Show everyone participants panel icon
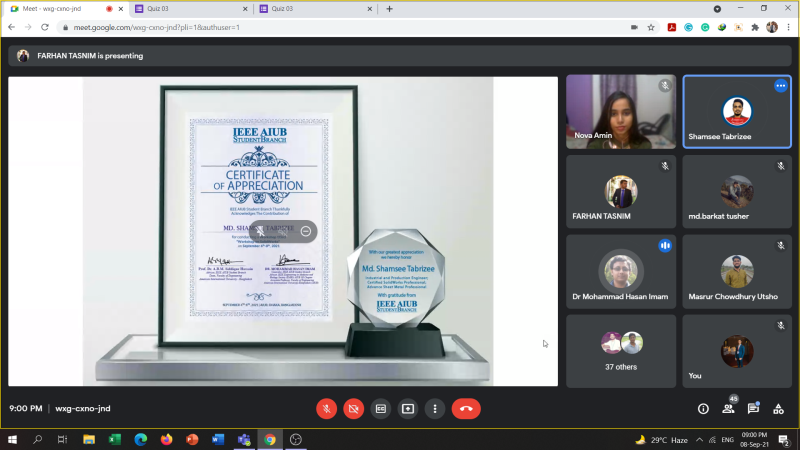 pos(728,408)
